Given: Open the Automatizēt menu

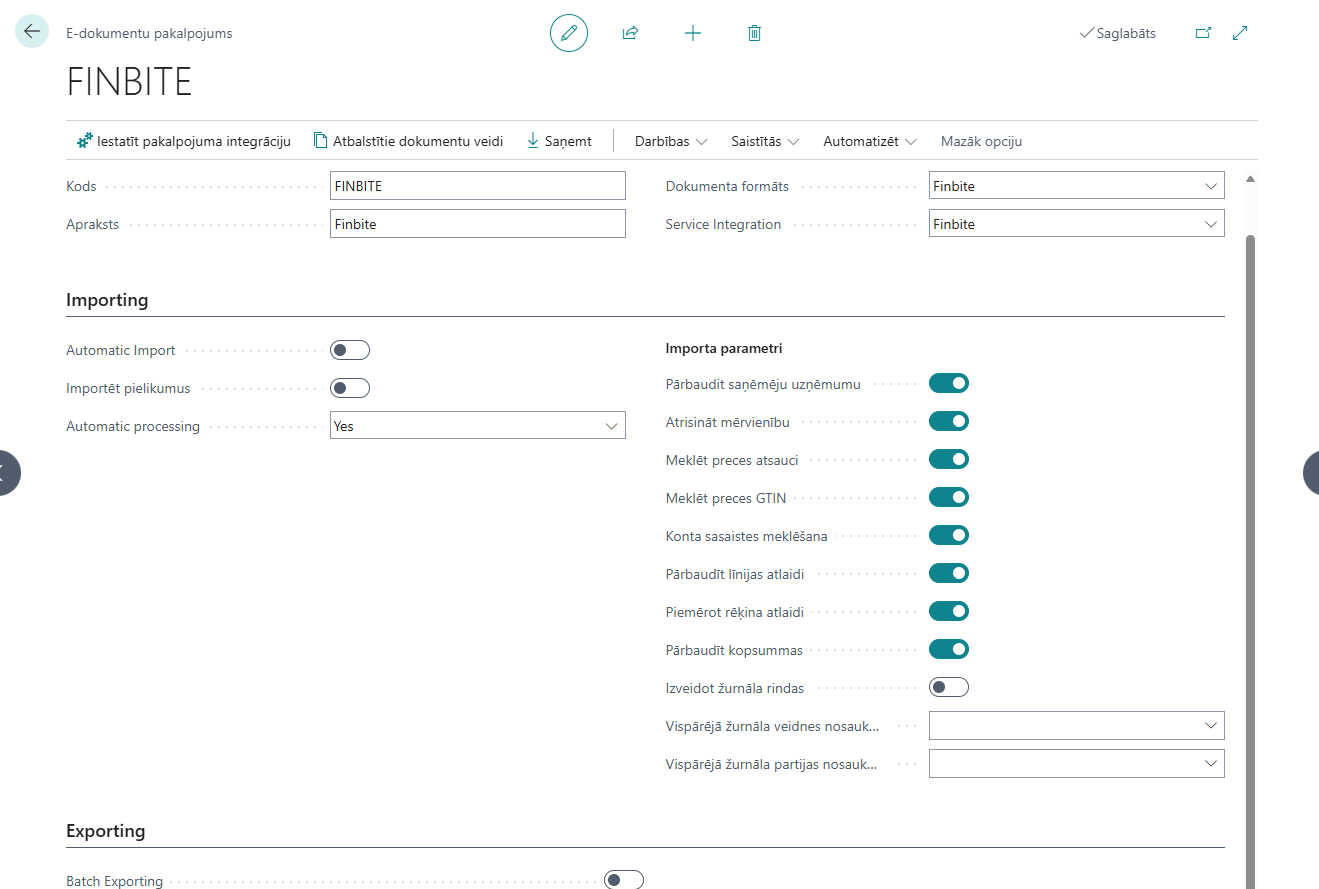Looking at the screenshot, I should (870, 141).
